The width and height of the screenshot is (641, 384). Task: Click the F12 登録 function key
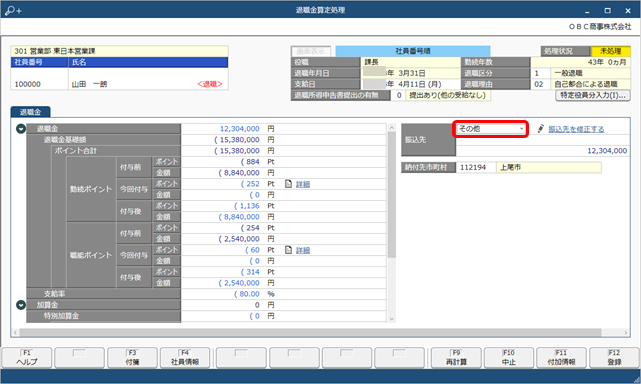click(614, 358)
